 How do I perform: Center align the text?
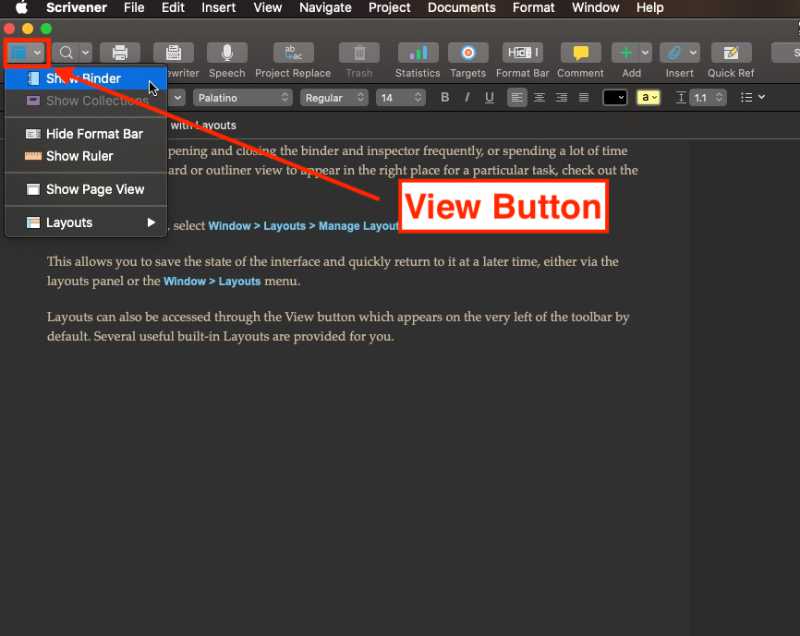point(539,97)
